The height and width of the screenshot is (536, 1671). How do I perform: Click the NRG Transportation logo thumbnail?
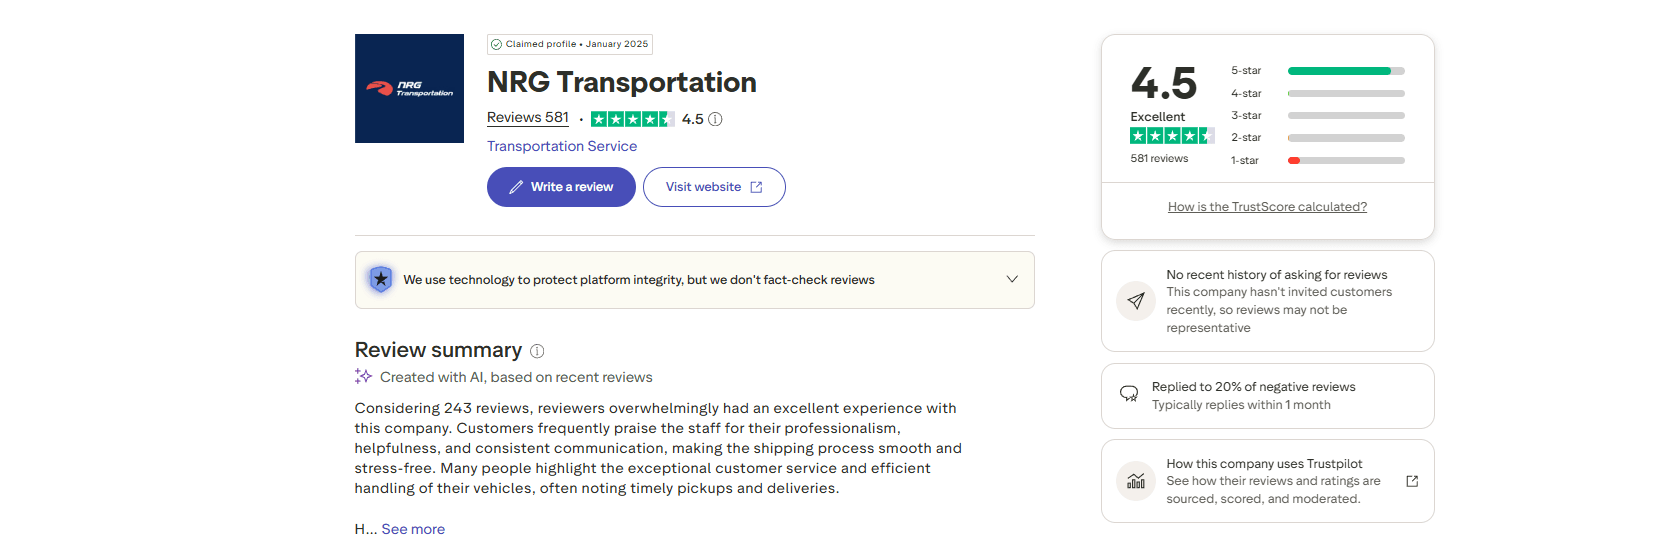pyautogui.click(x=409, y=88)
